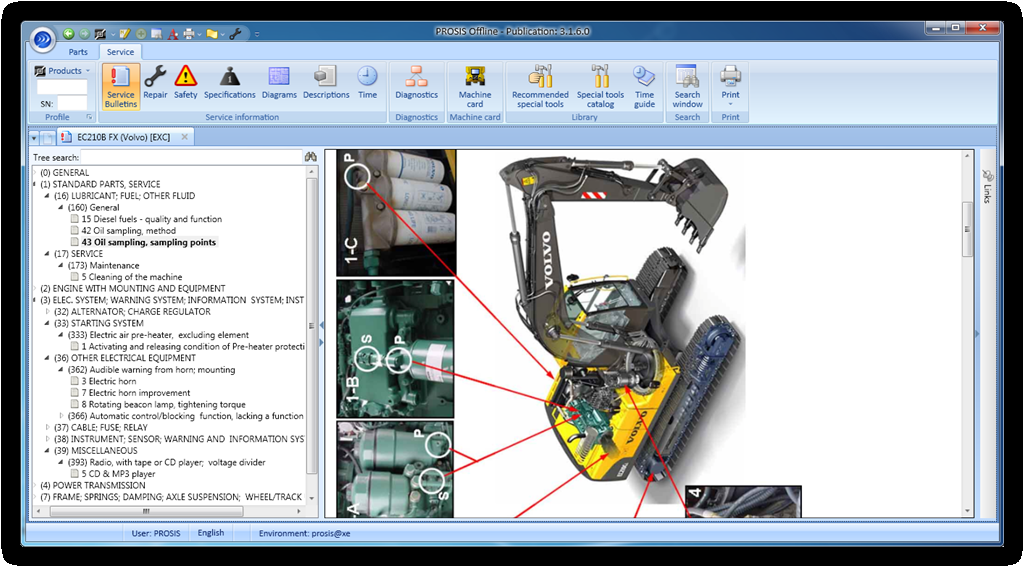
Task: Open the Time guide library
Action: (644, 87)
